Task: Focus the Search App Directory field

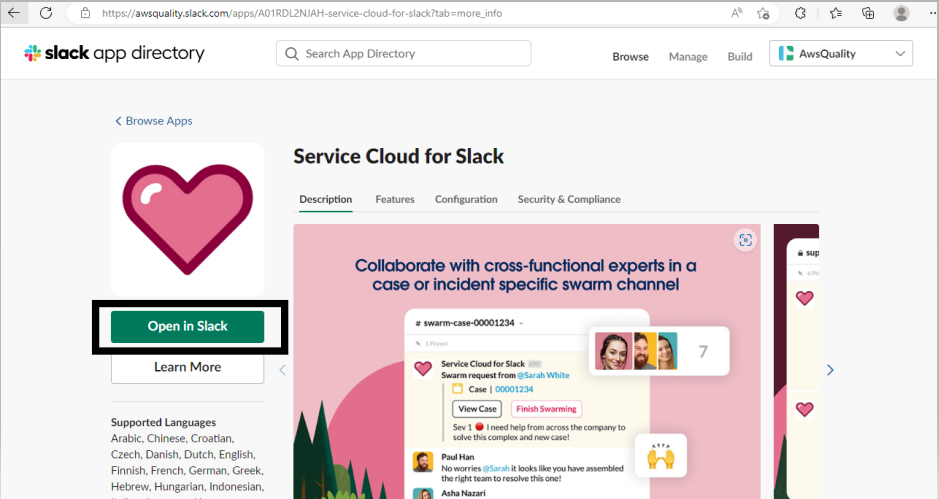Action: (404, 53)
